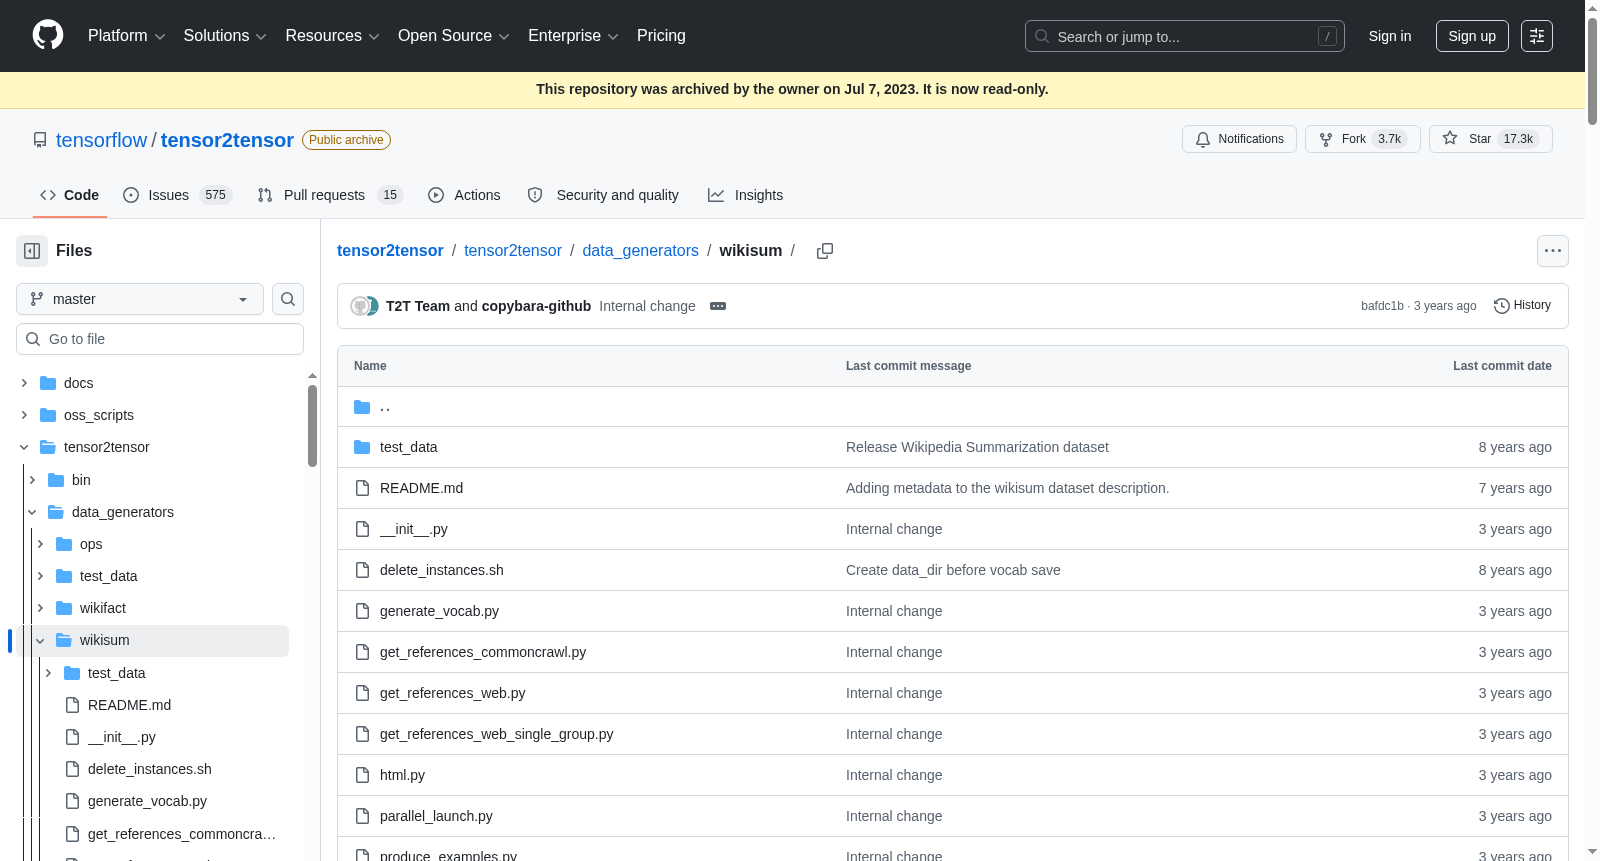Select delete_instances.sh in the file tree
The width and height of the screenshot is (1600, 861).
pyautogui.click(x=150, y=769)
